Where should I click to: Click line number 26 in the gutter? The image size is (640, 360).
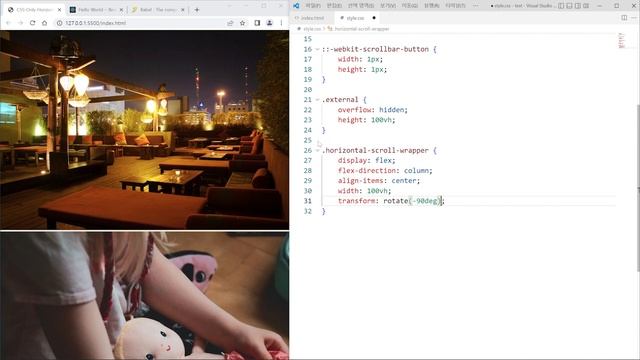tap(308, 150)
